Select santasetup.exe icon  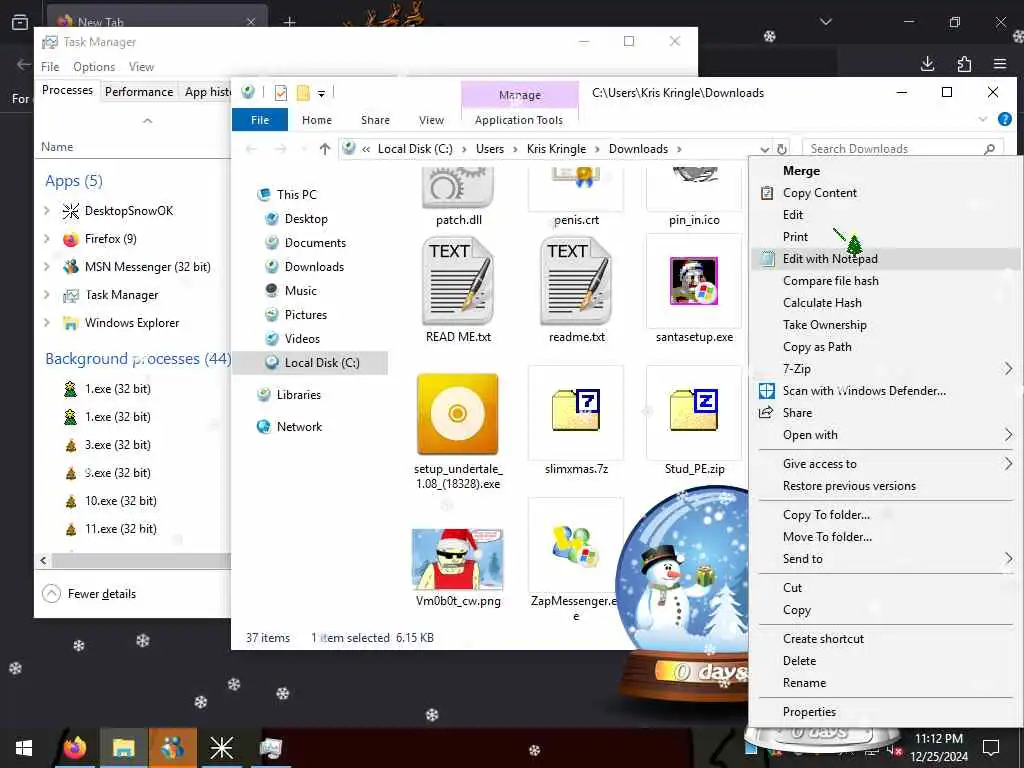(x=694, y=281)
